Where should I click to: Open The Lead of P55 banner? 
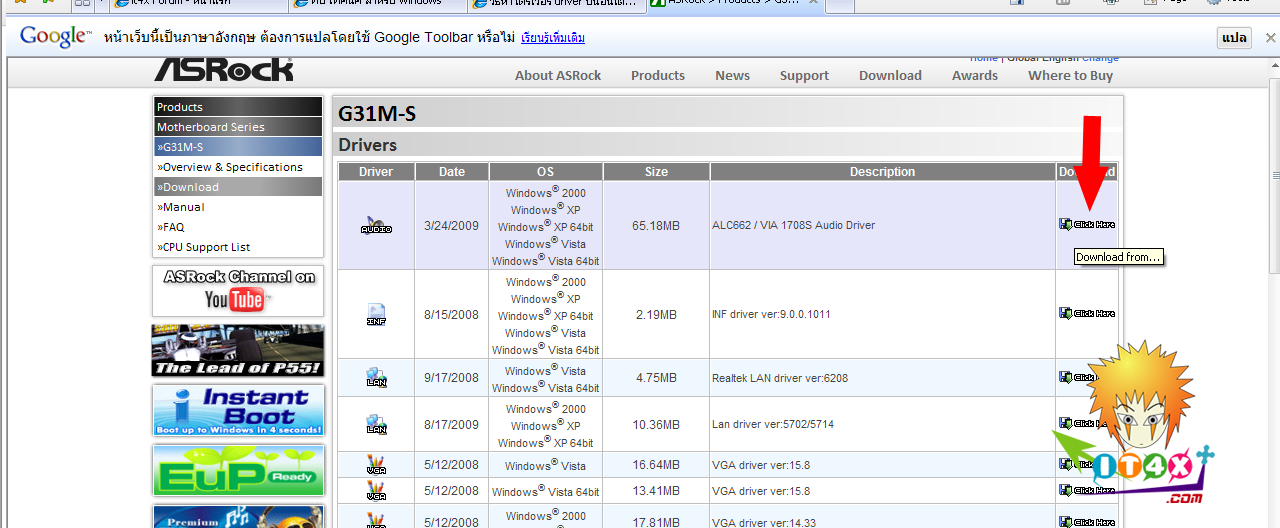238,351
